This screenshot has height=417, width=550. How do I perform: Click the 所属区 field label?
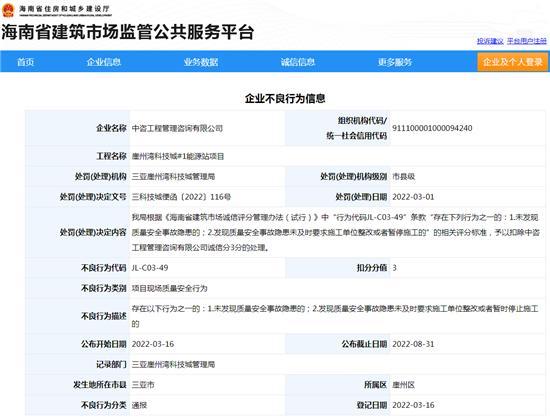pos(375,385)
